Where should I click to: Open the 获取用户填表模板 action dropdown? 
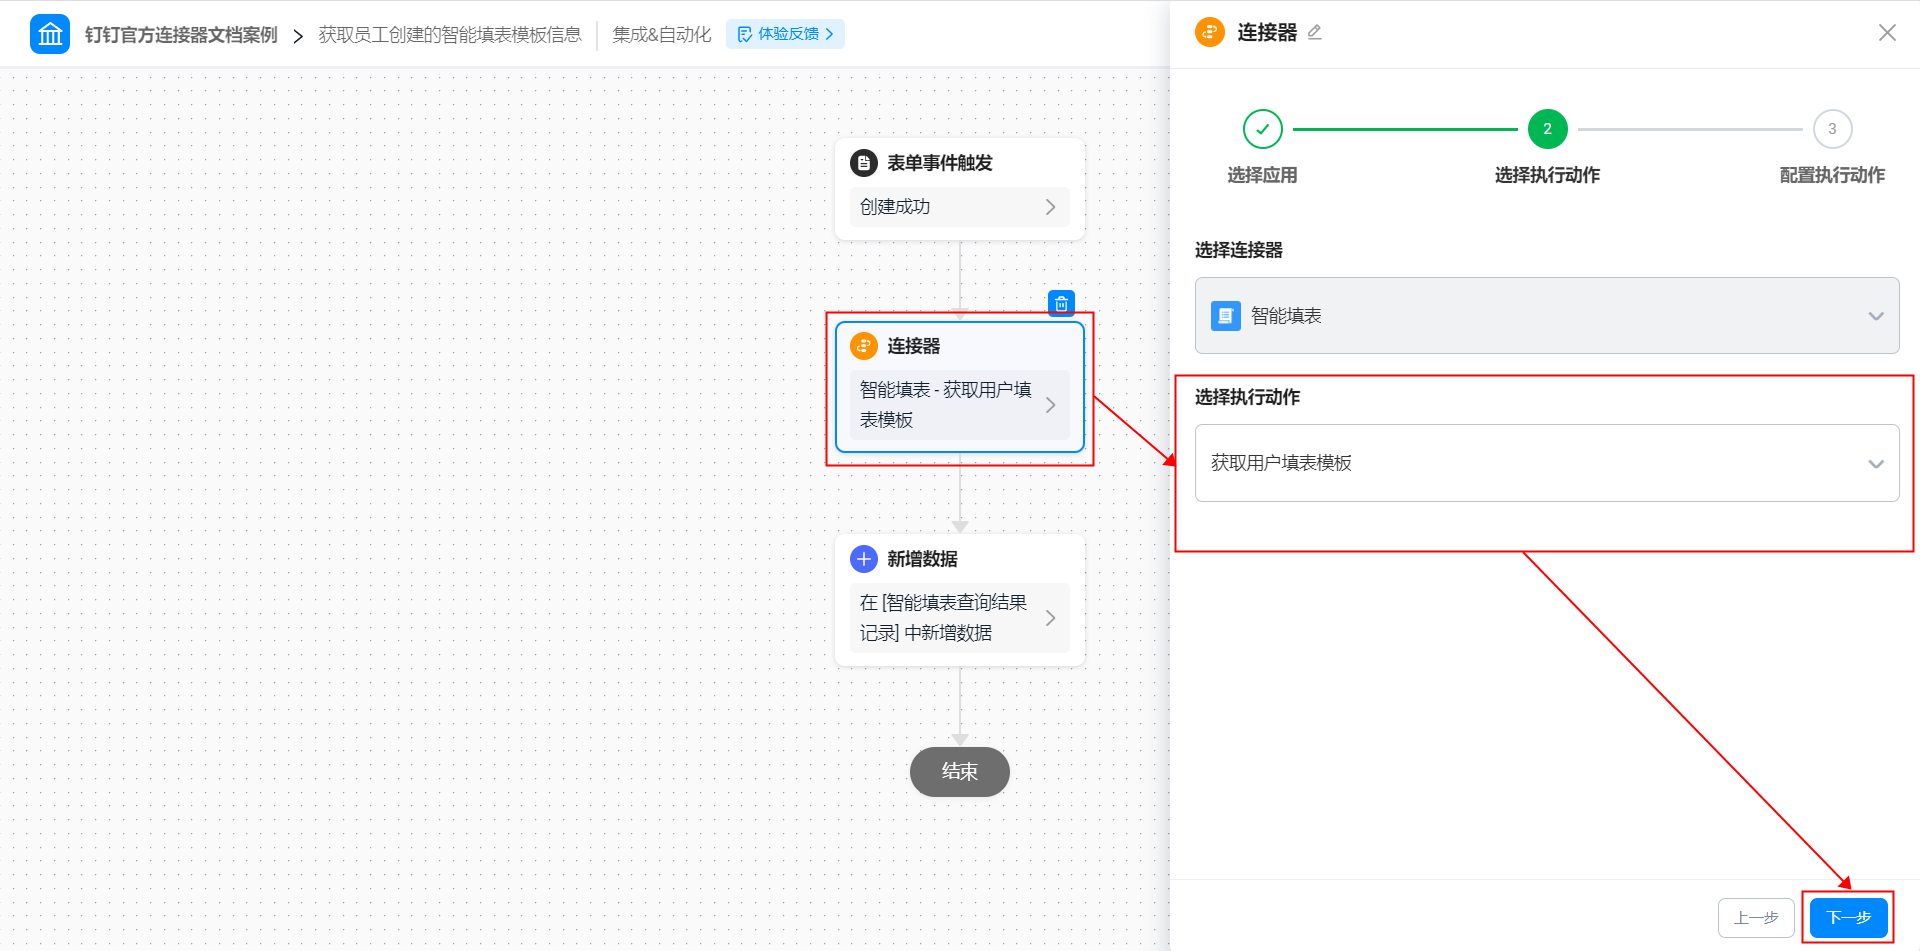point(1547,463)
